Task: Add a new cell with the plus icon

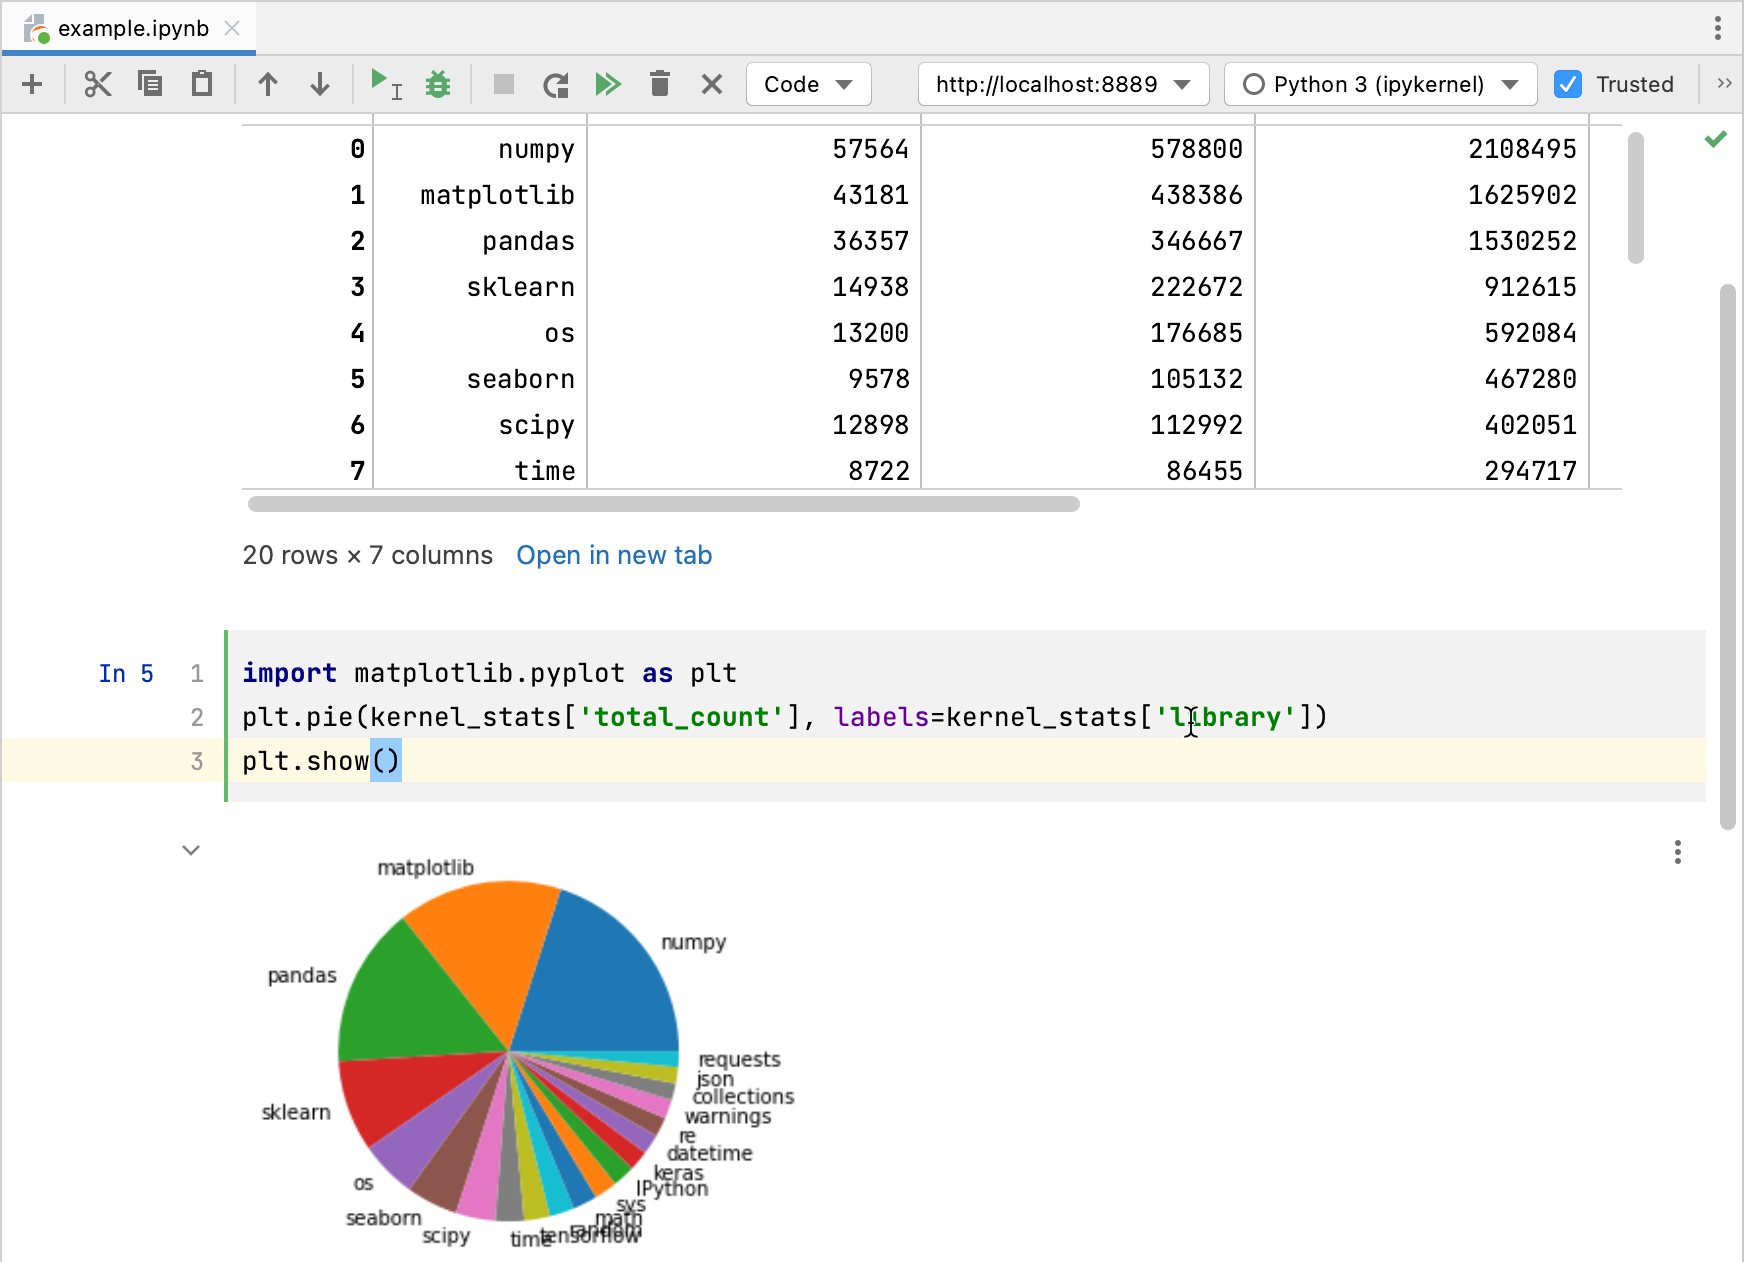Action: (x=32, y=84)
